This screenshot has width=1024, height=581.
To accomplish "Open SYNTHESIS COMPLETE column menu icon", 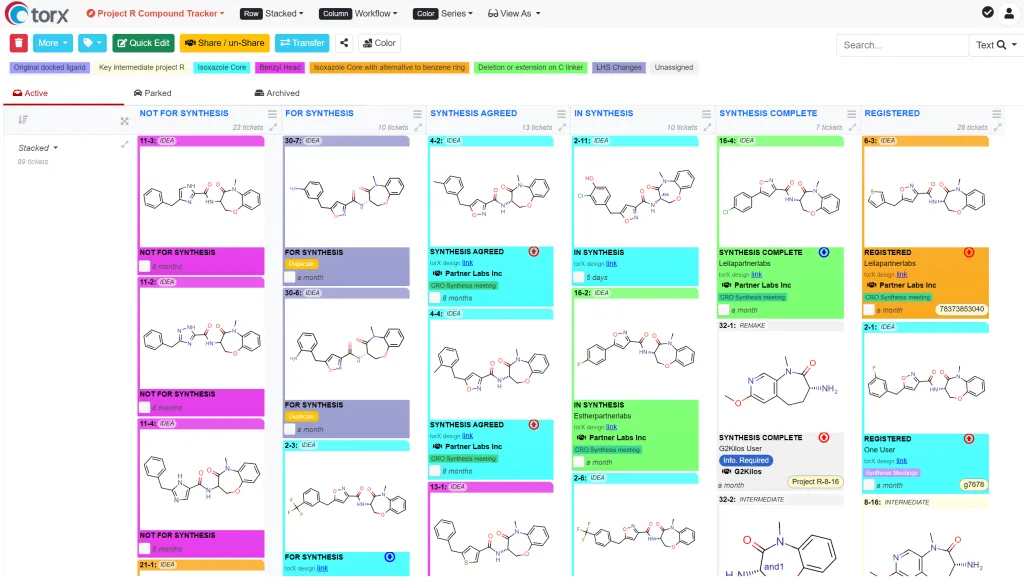I will point(852,114).
